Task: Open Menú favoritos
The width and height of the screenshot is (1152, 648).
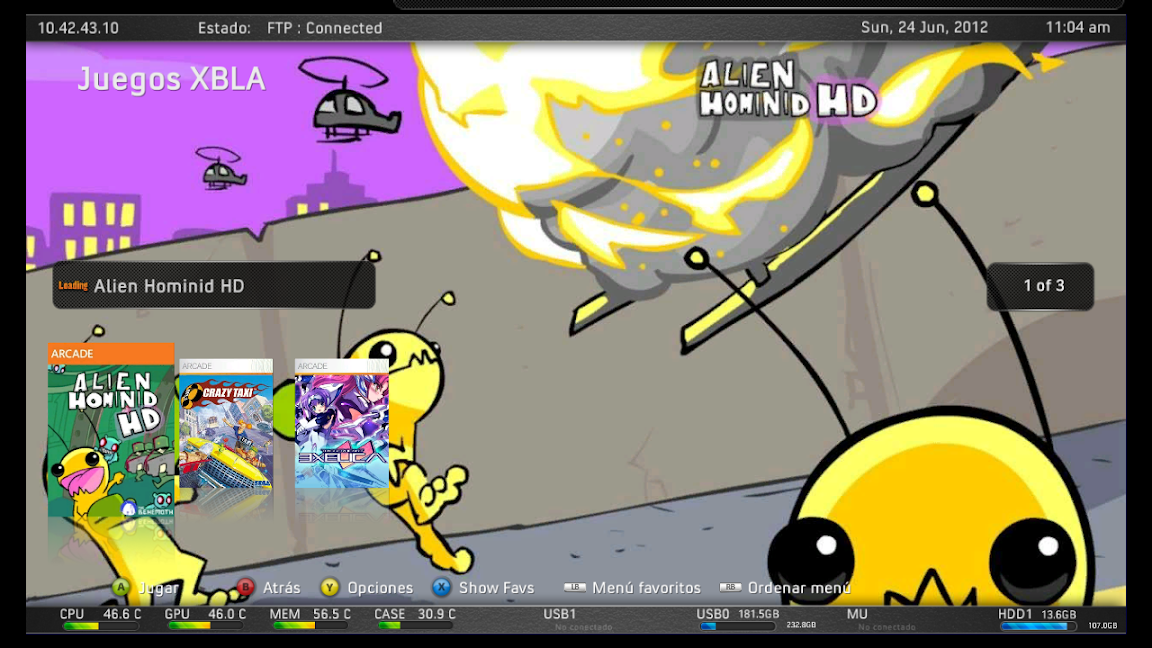Action: pyautogui.click(x=647, y=588)
